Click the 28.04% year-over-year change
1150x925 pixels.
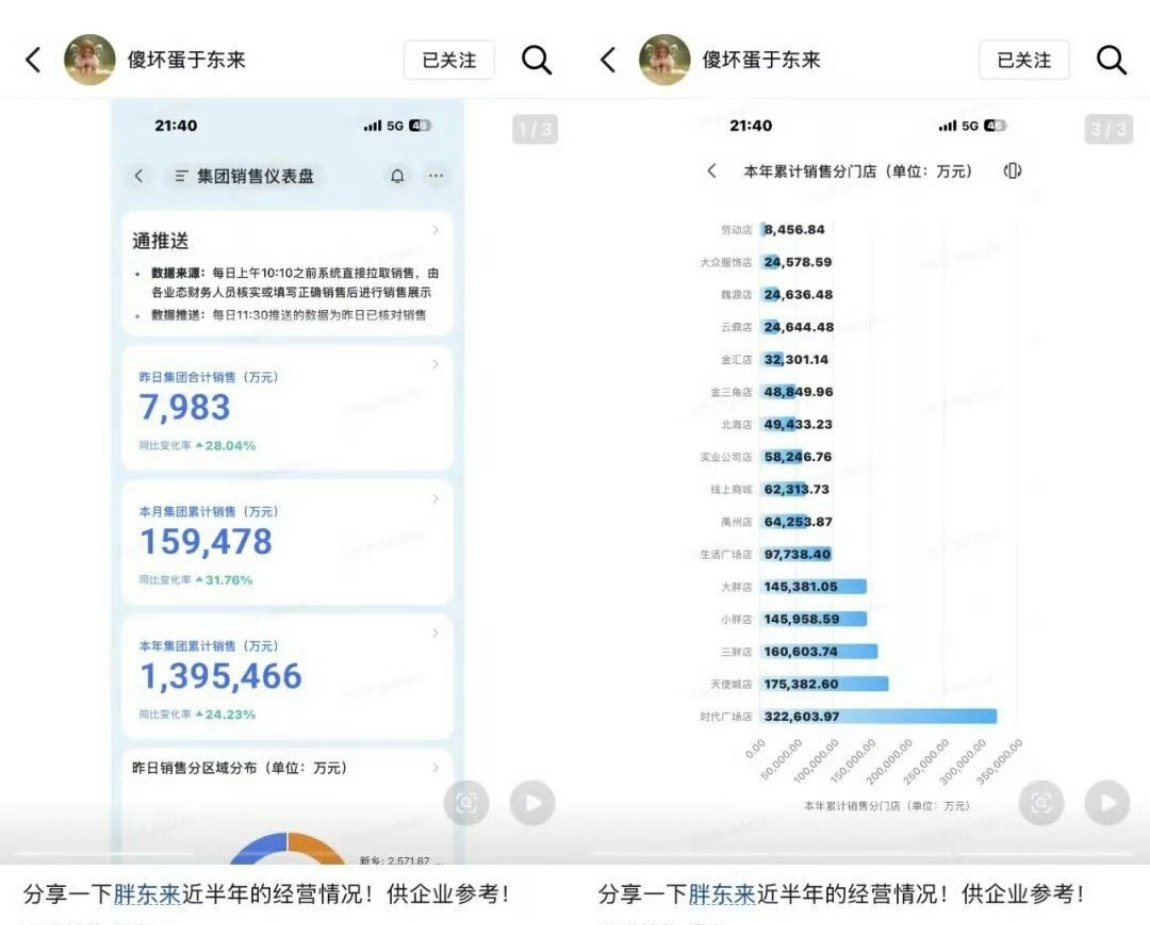(x=226, y=445)
